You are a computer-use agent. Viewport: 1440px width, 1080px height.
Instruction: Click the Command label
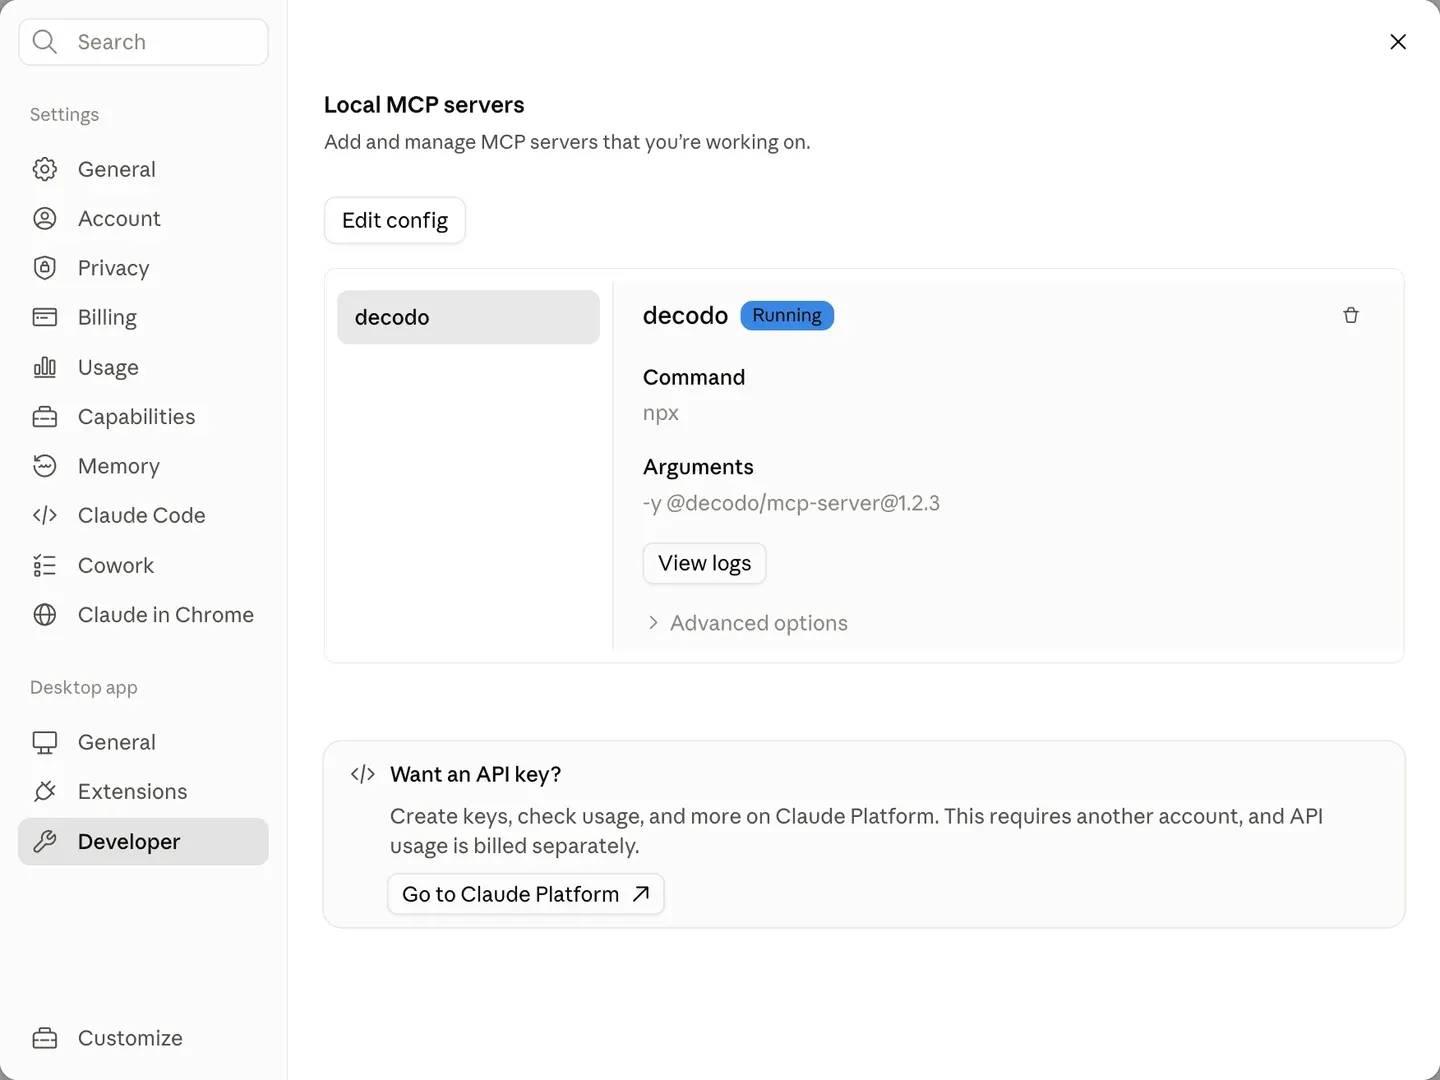pyautogui.click(x=694, y=377)
